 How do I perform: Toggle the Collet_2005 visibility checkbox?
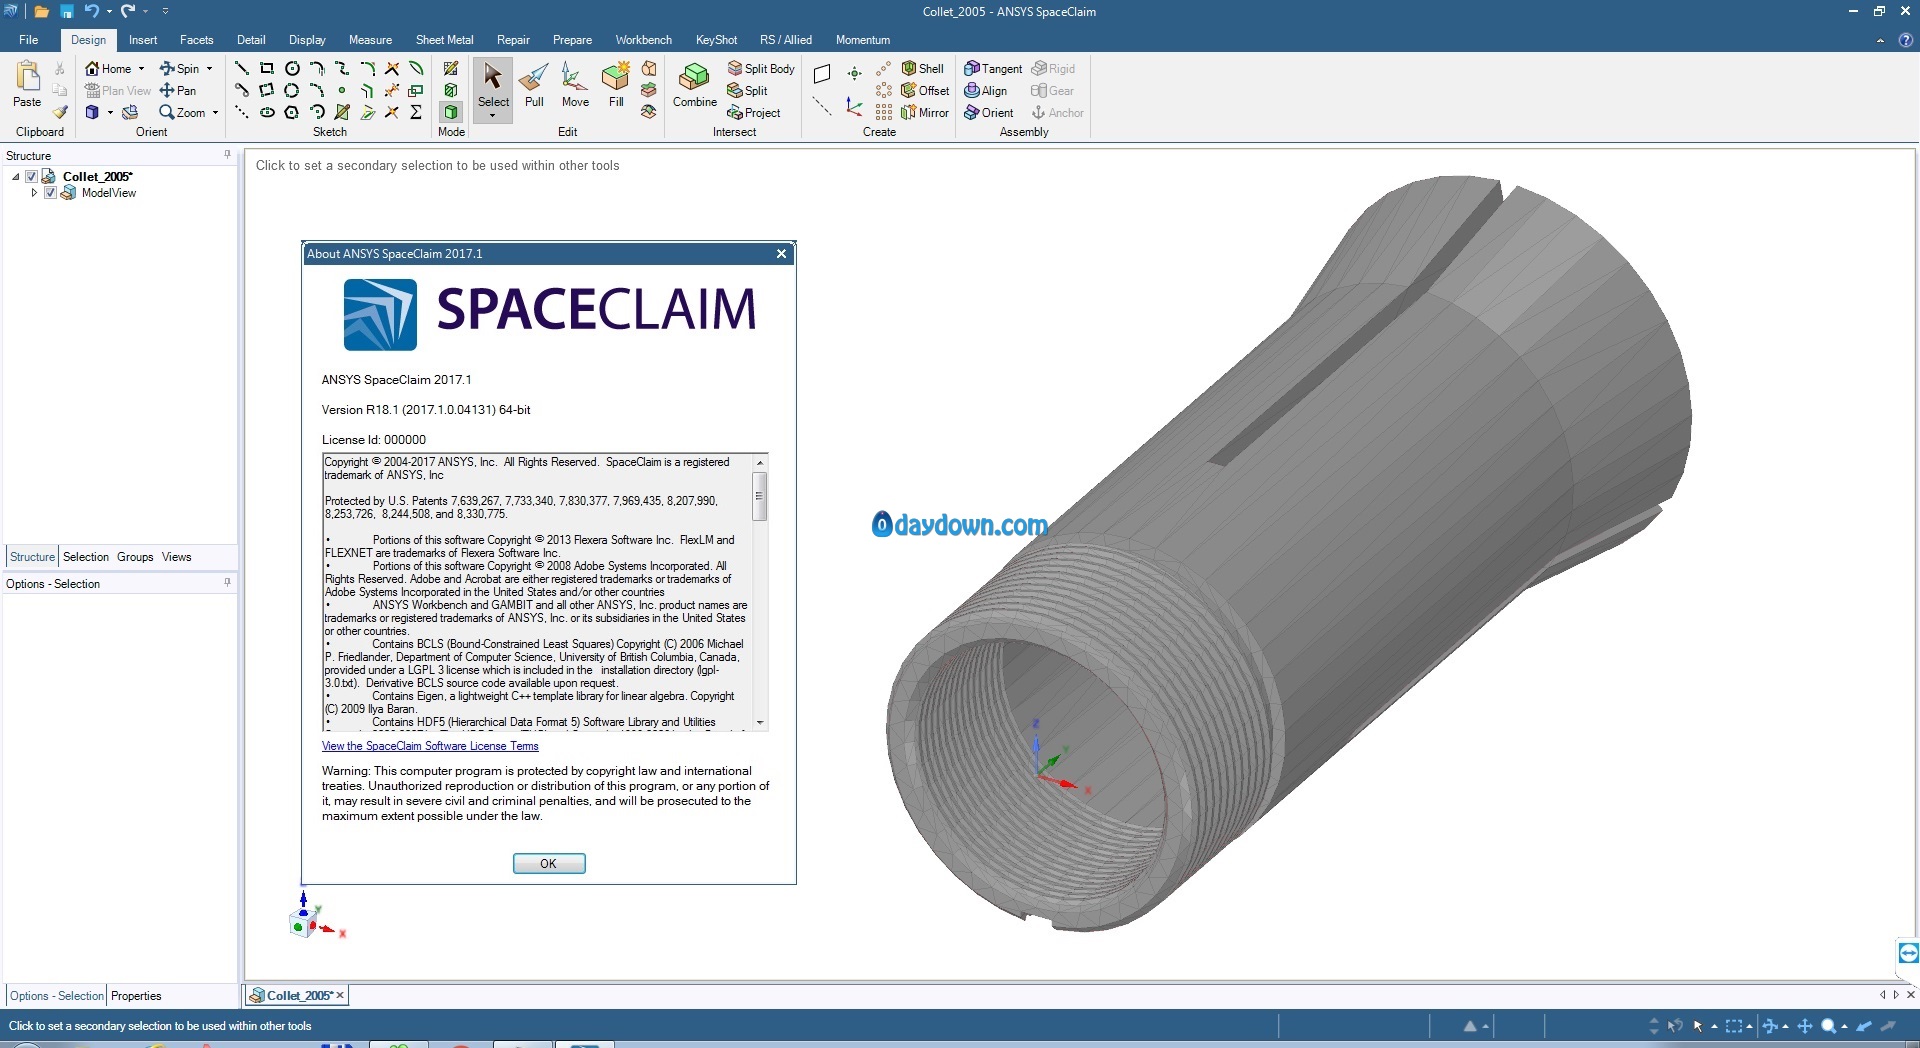31,176
